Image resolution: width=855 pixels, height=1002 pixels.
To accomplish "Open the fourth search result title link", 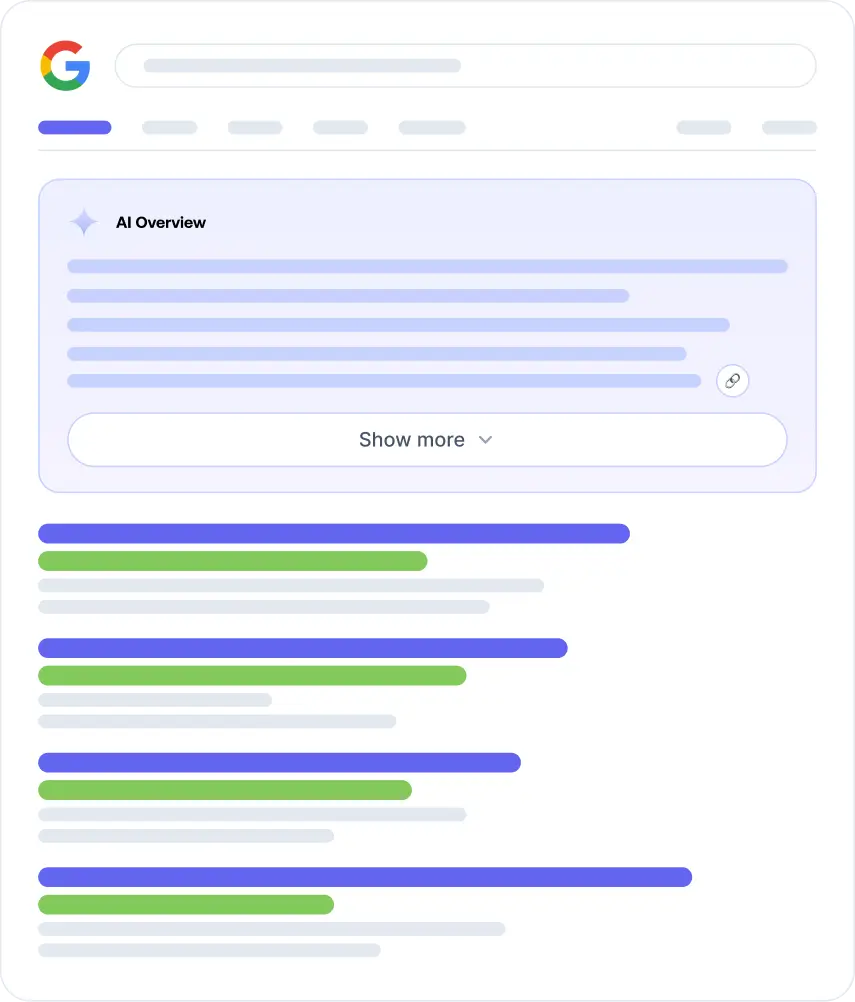I will pos(365,877).
